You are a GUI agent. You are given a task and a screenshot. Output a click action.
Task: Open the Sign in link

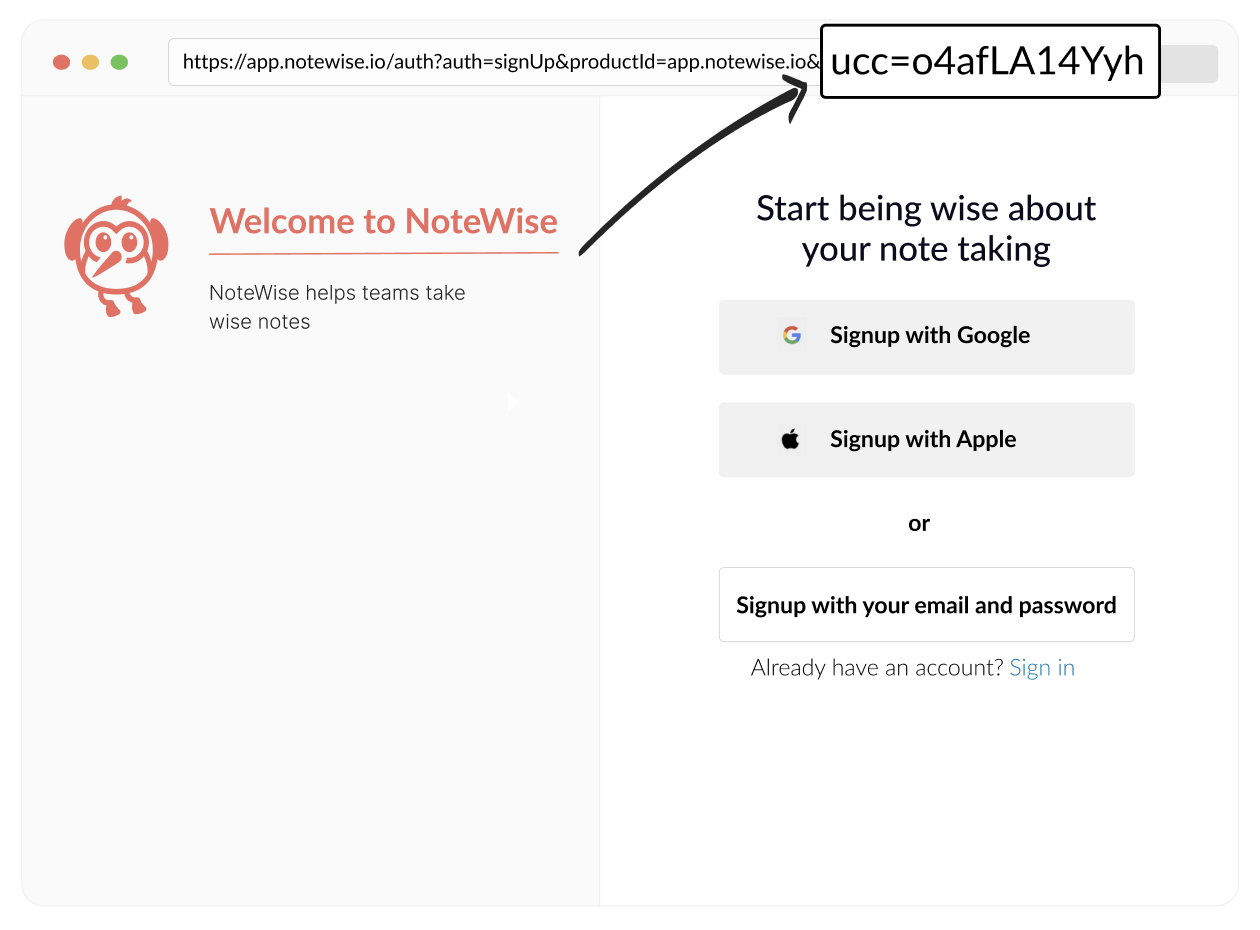click(1042, 668)
